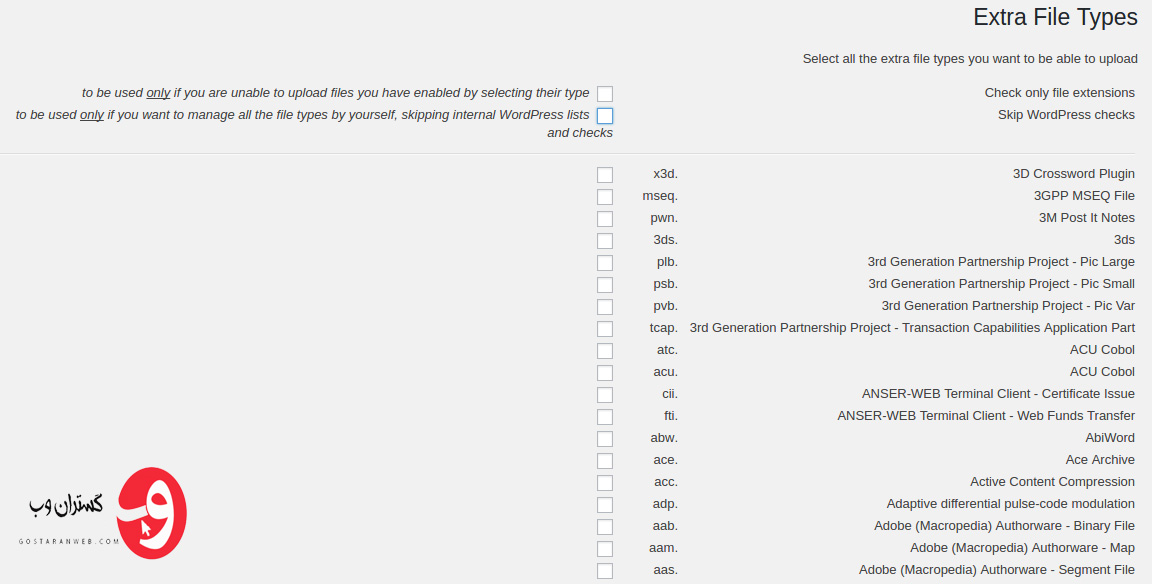Viewport: 1152px width, 584px height.
Task: Check the plb Pic Large checkbox
Action: coord(605,263)
